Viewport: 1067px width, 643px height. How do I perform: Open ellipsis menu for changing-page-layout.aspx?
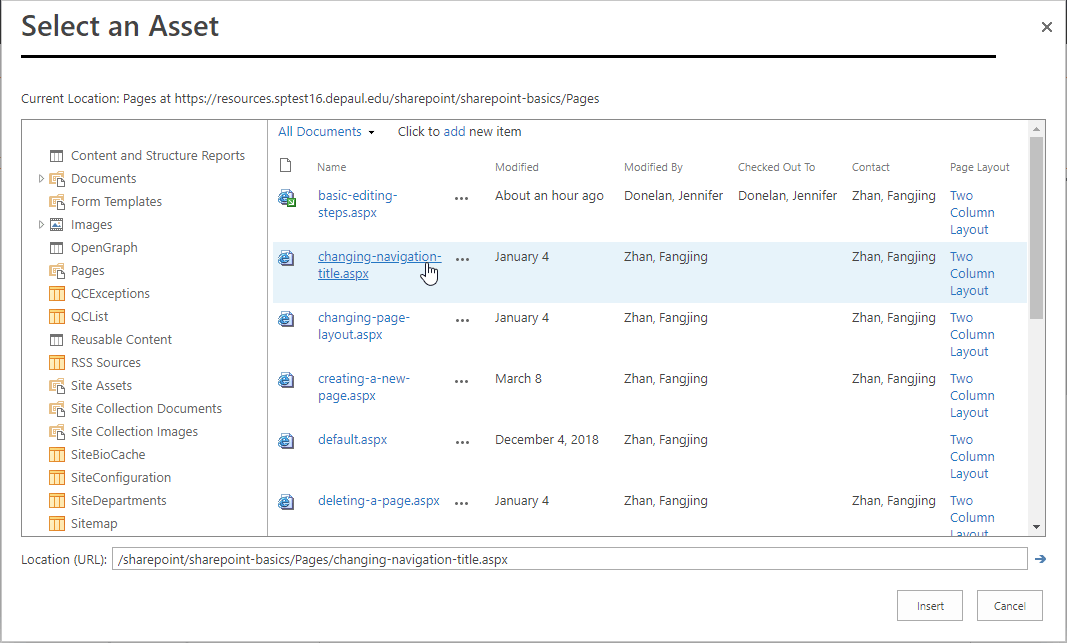[461, 320]
